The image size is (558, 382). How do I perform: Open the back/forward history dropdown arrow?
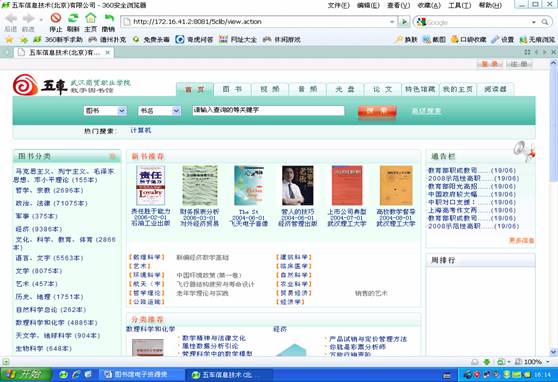coord(41,19)
